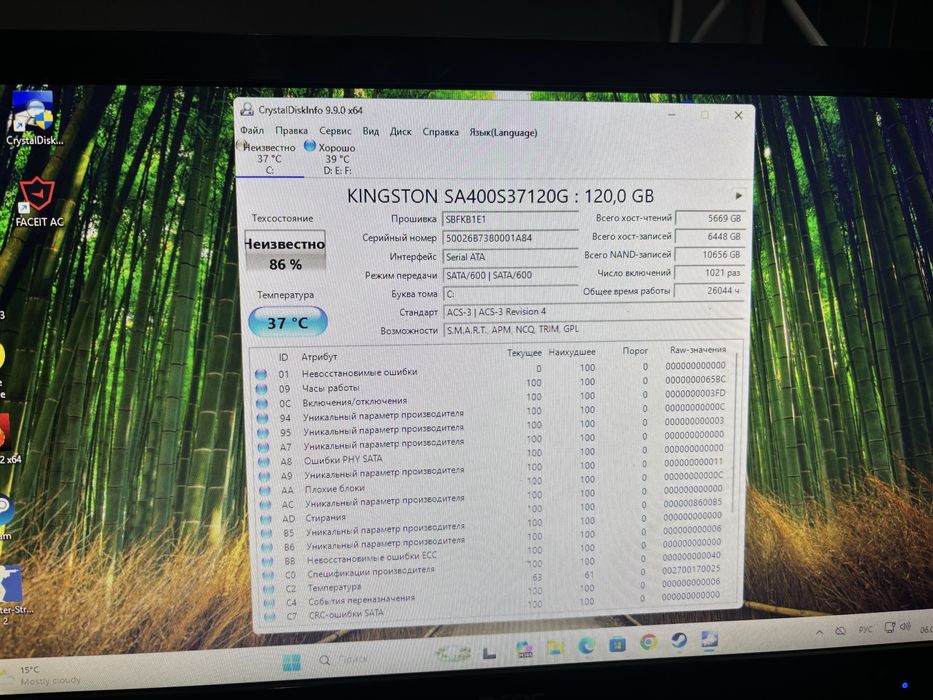
Task: Open the CrystalDiskInfo desktop shortcut
Action: tap(33, 117)
